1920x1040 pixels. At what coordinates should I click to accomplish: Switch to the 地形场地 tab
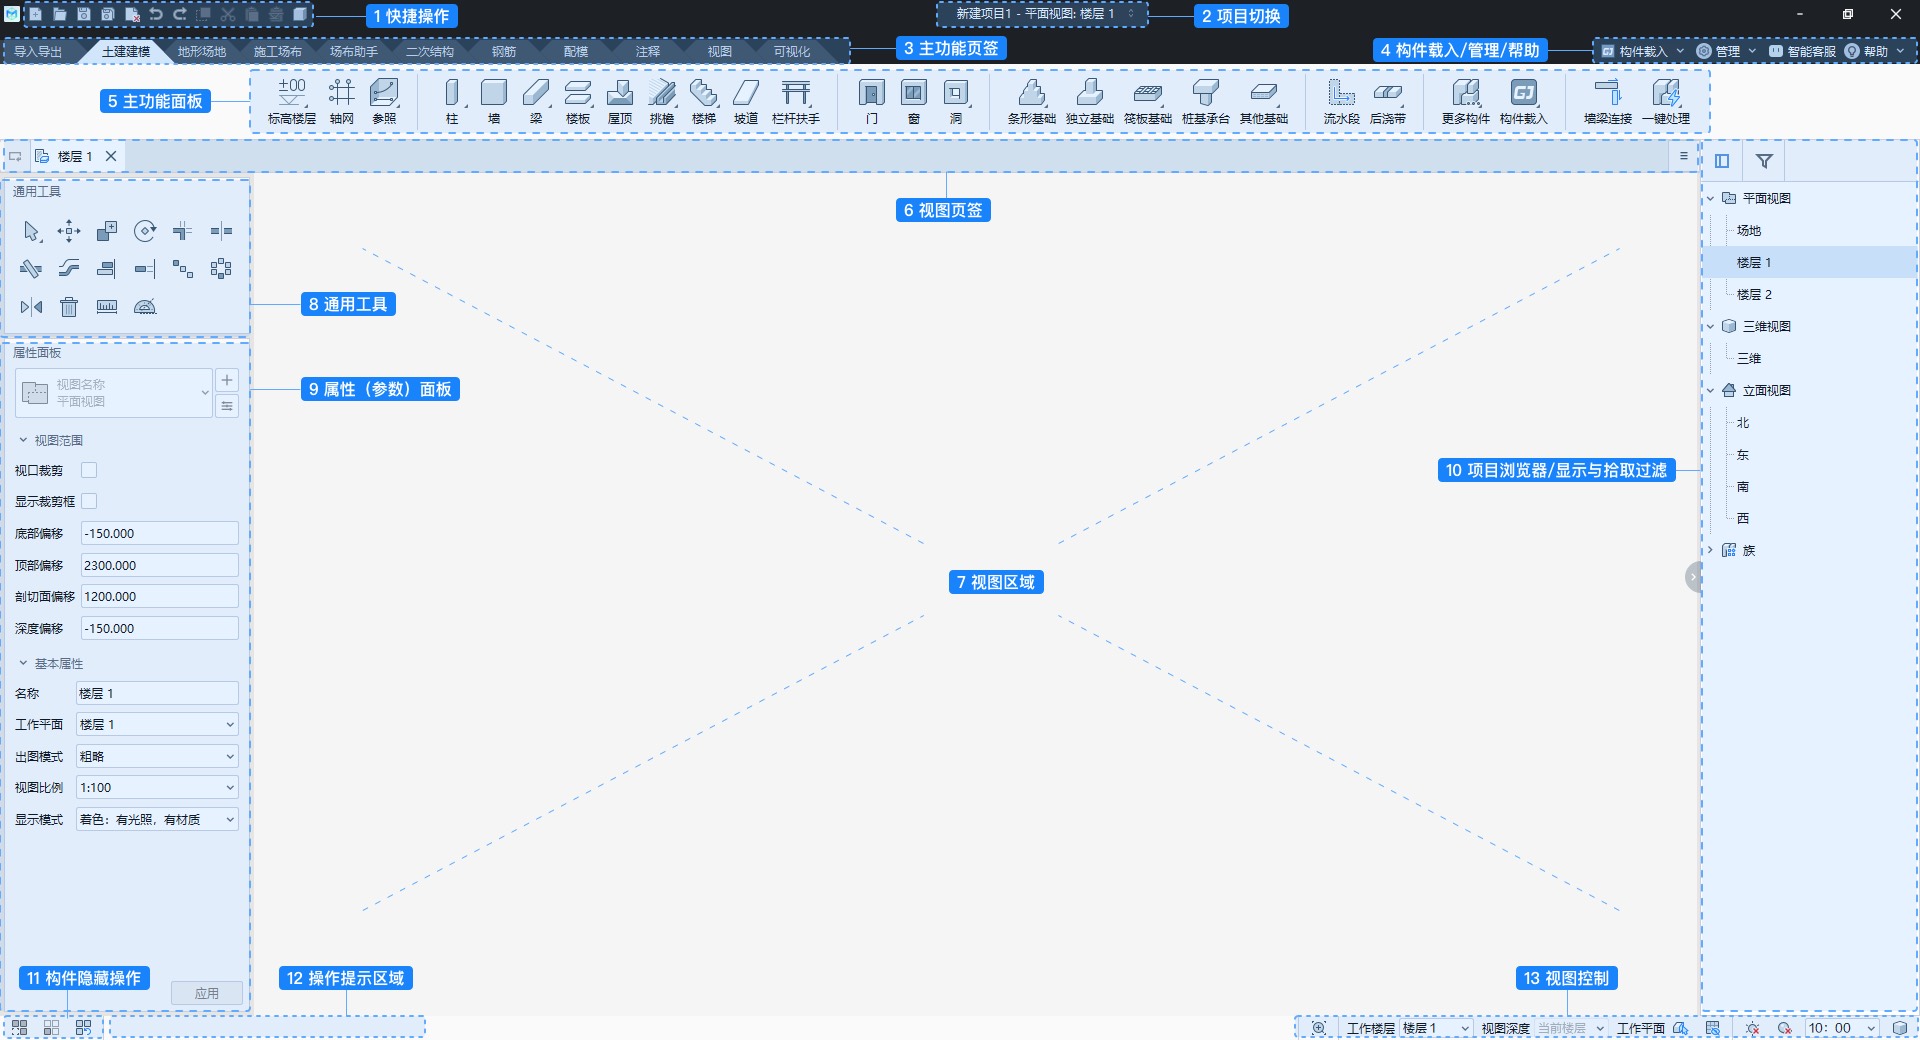202,51
